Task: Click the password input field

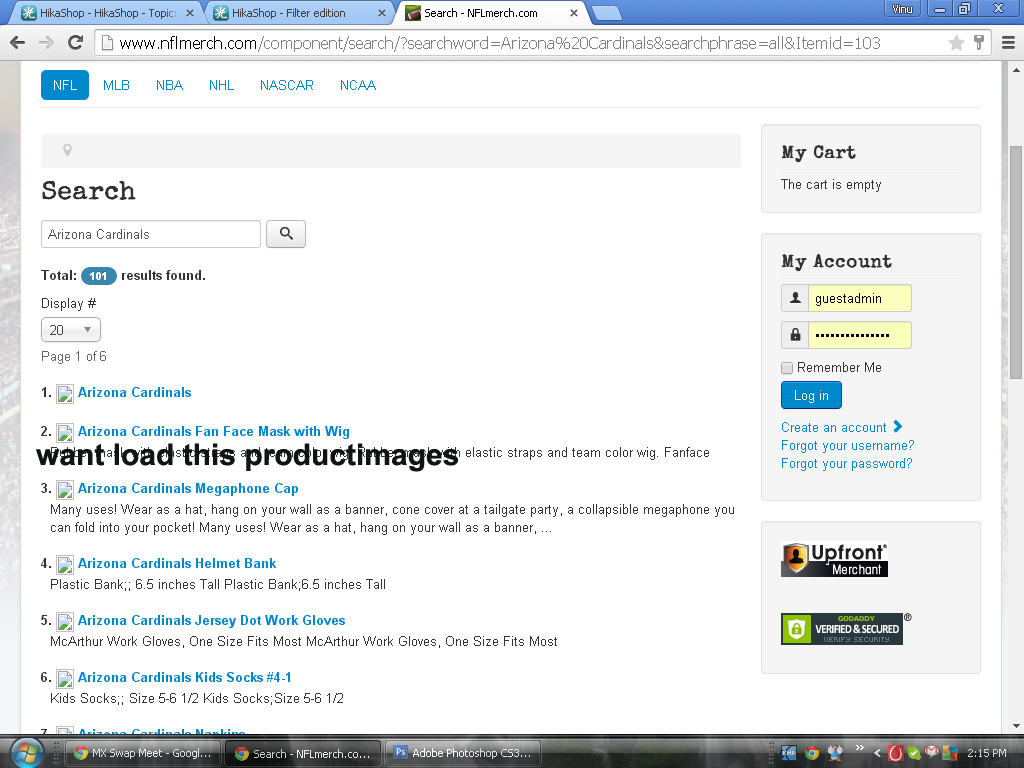Action: (859, 335)
